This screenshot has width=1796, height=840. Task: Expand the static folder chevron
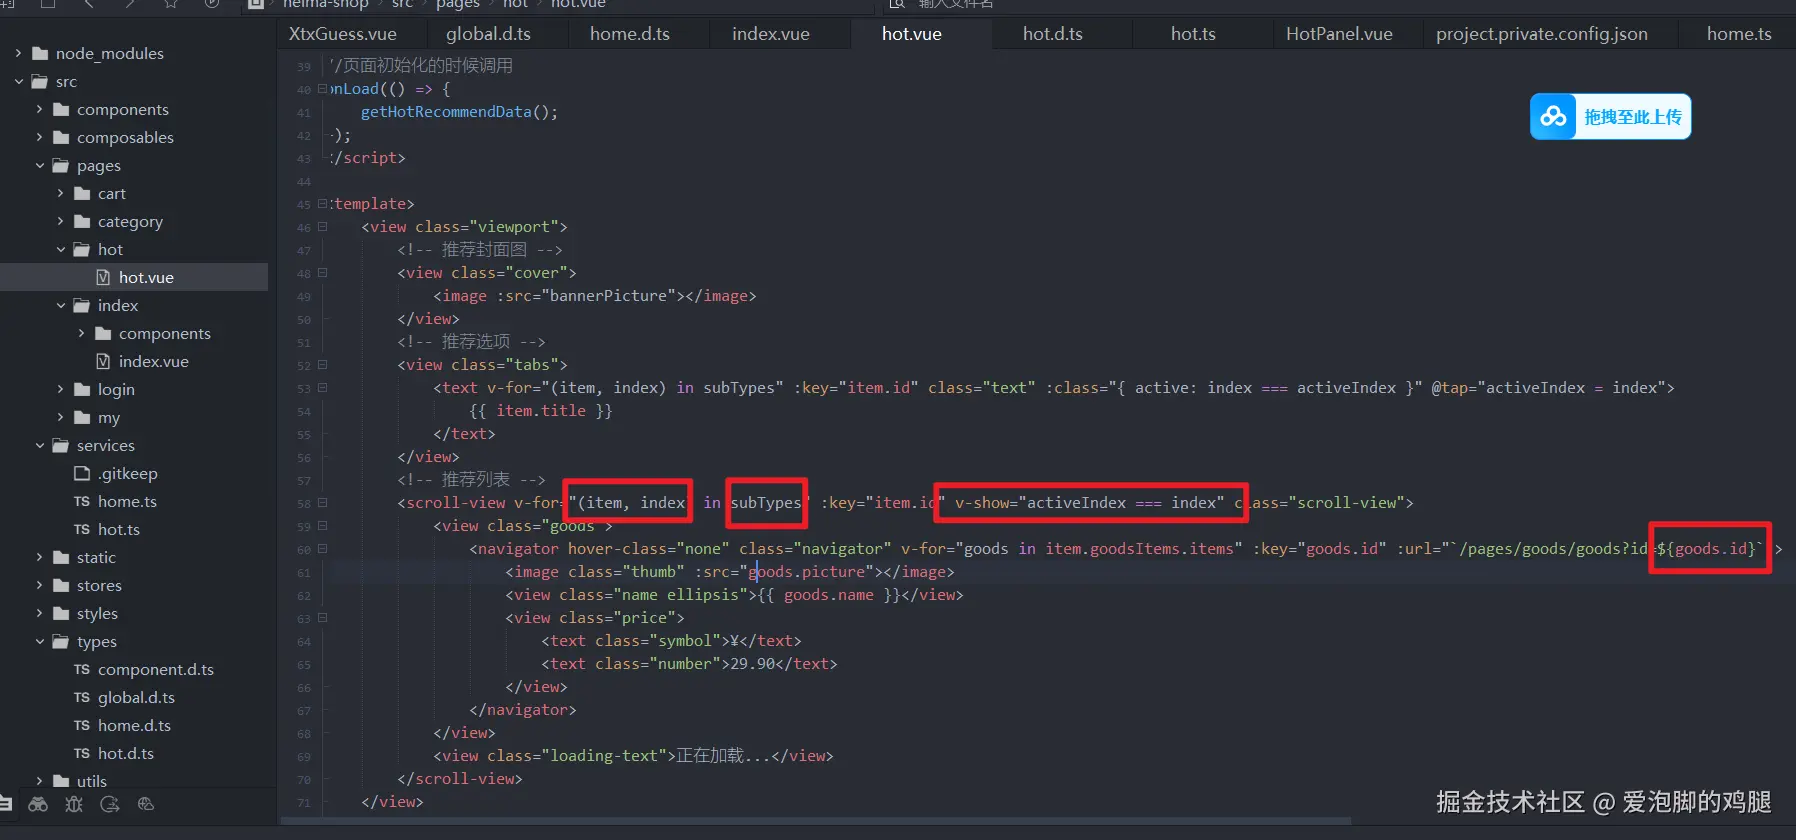point(39,557)
